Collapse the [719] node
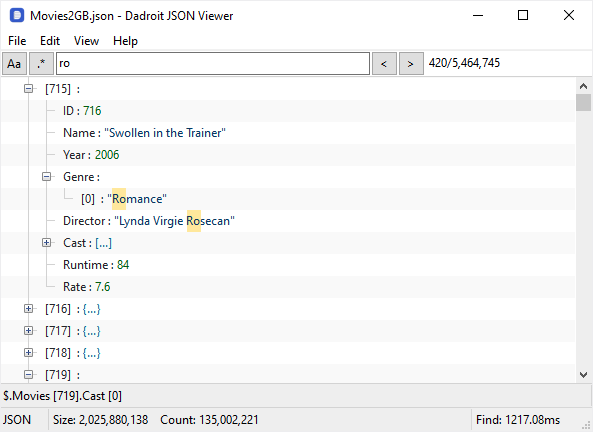 [28, 375]
